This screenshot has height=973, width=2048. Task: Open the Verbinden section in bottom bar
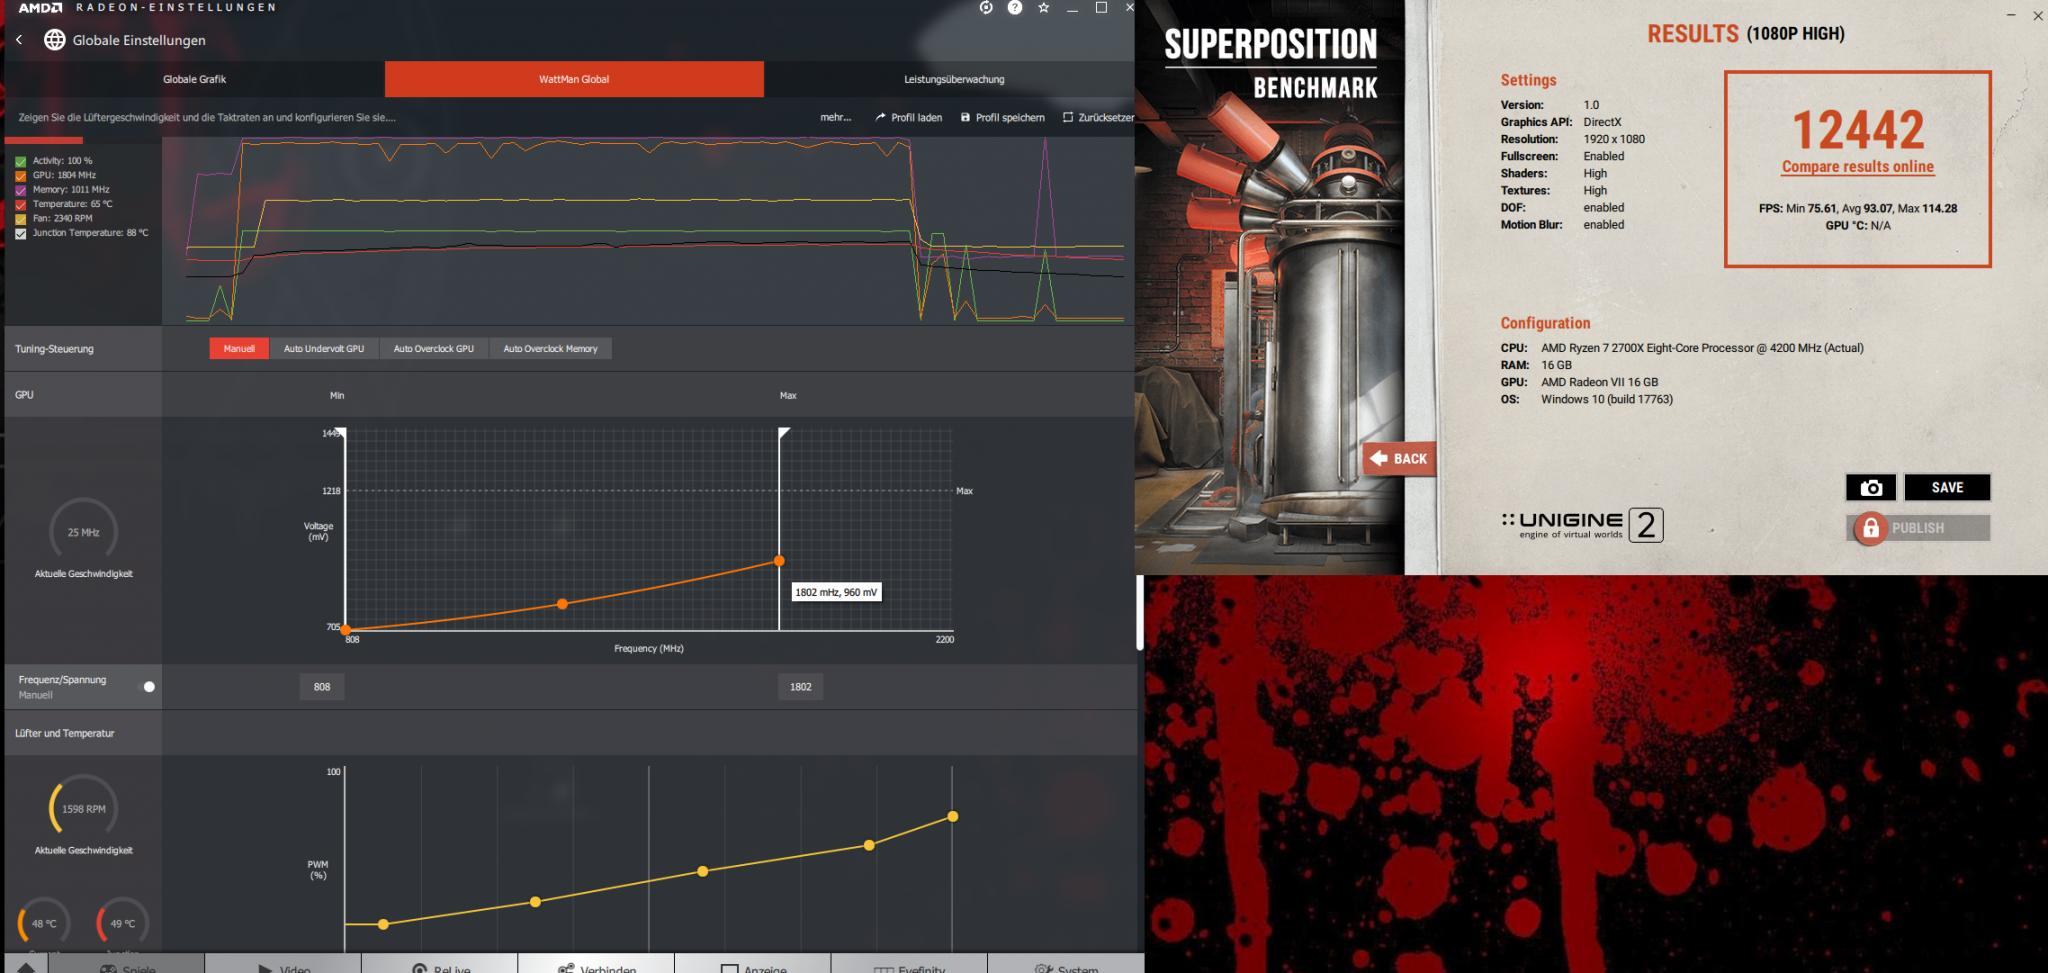(596, 967)
